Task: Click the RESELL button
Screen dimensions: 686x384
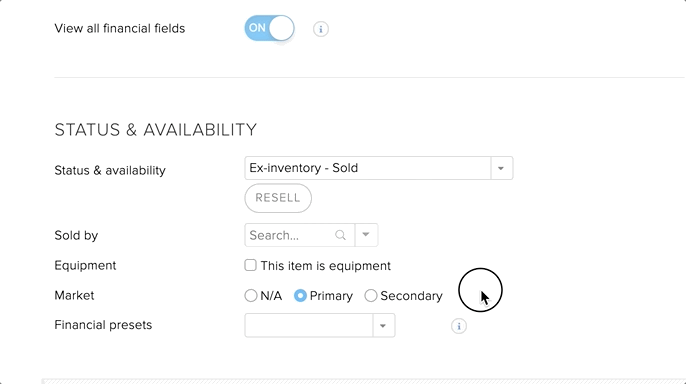Action: tap(278, 198)
